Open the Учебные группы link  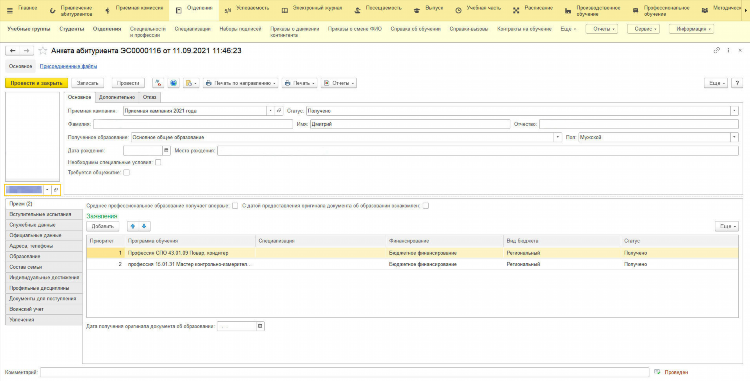tap(29, 29)
